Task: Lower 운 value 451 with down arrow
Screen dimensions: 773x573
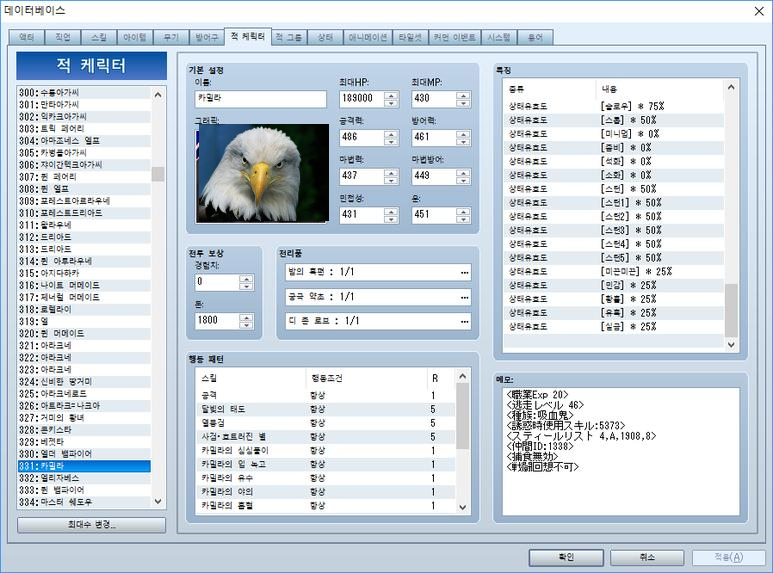Action: [x=463, y=219]
